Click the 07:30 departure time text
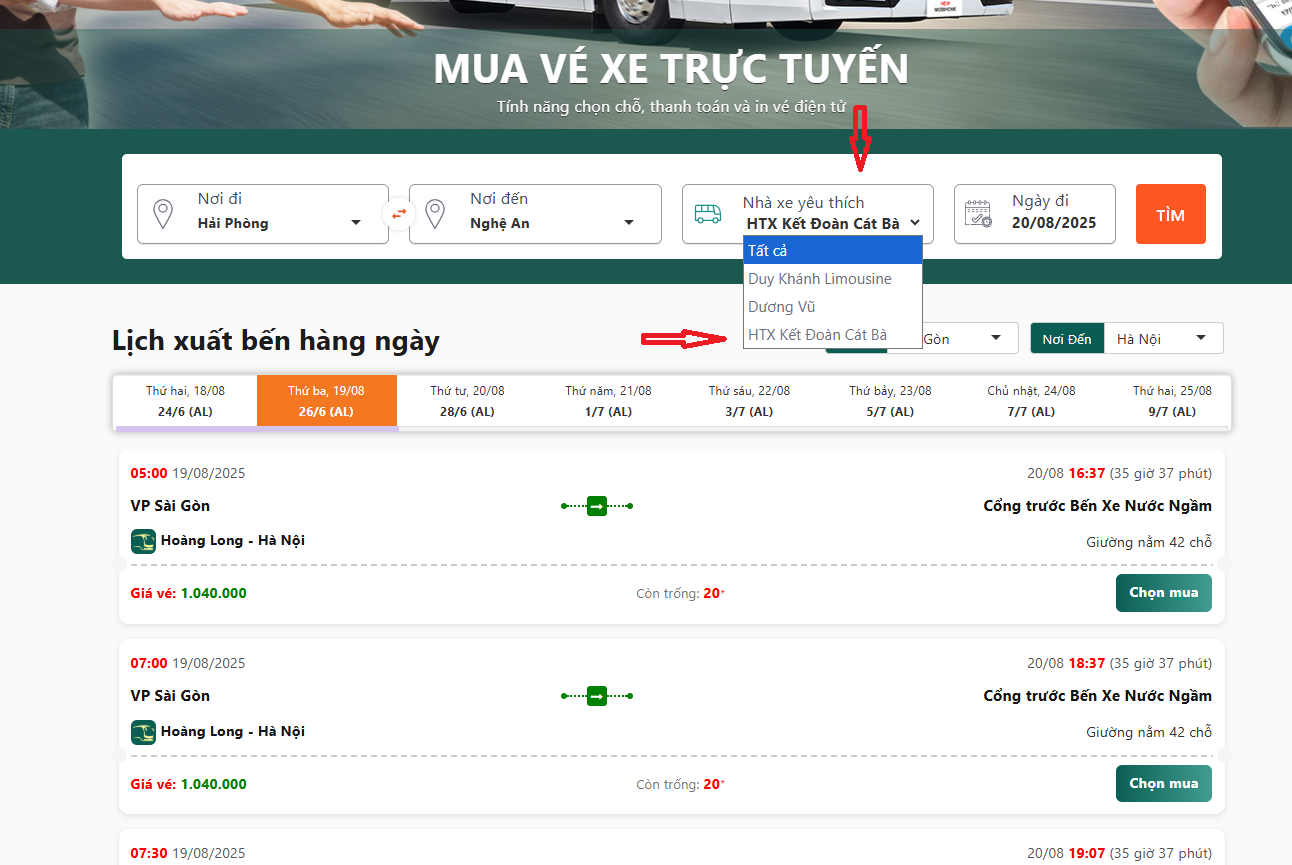The height and width of the screenshot is (865, 1292). click(x=150, y=853)
